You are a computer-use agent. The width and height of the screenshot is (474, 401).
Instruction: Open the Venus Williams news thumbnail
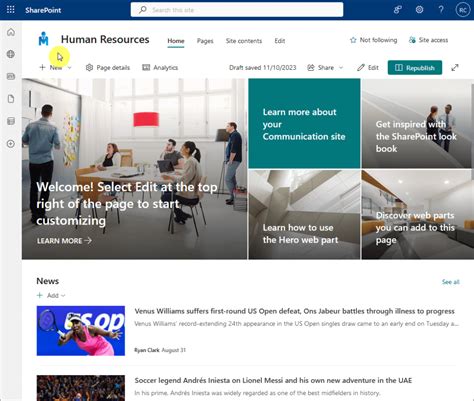81,331
